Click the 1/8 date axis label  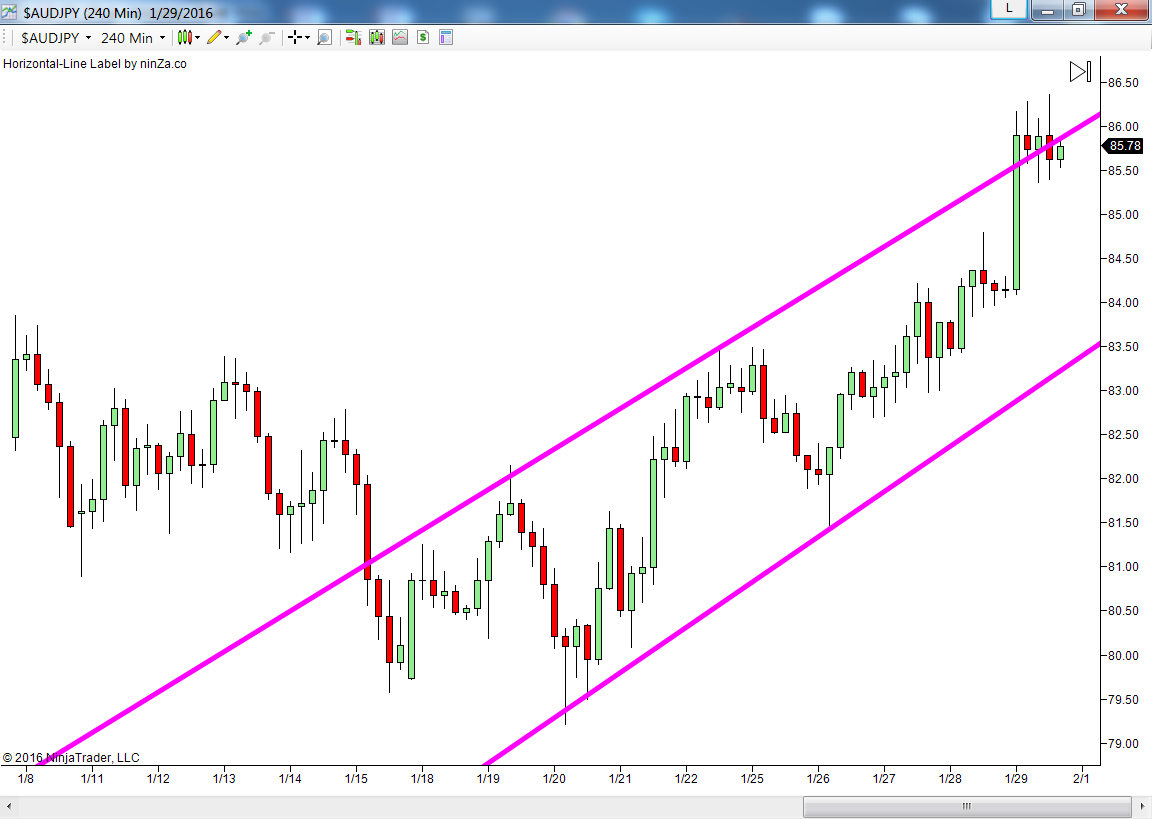pos(26,778)
